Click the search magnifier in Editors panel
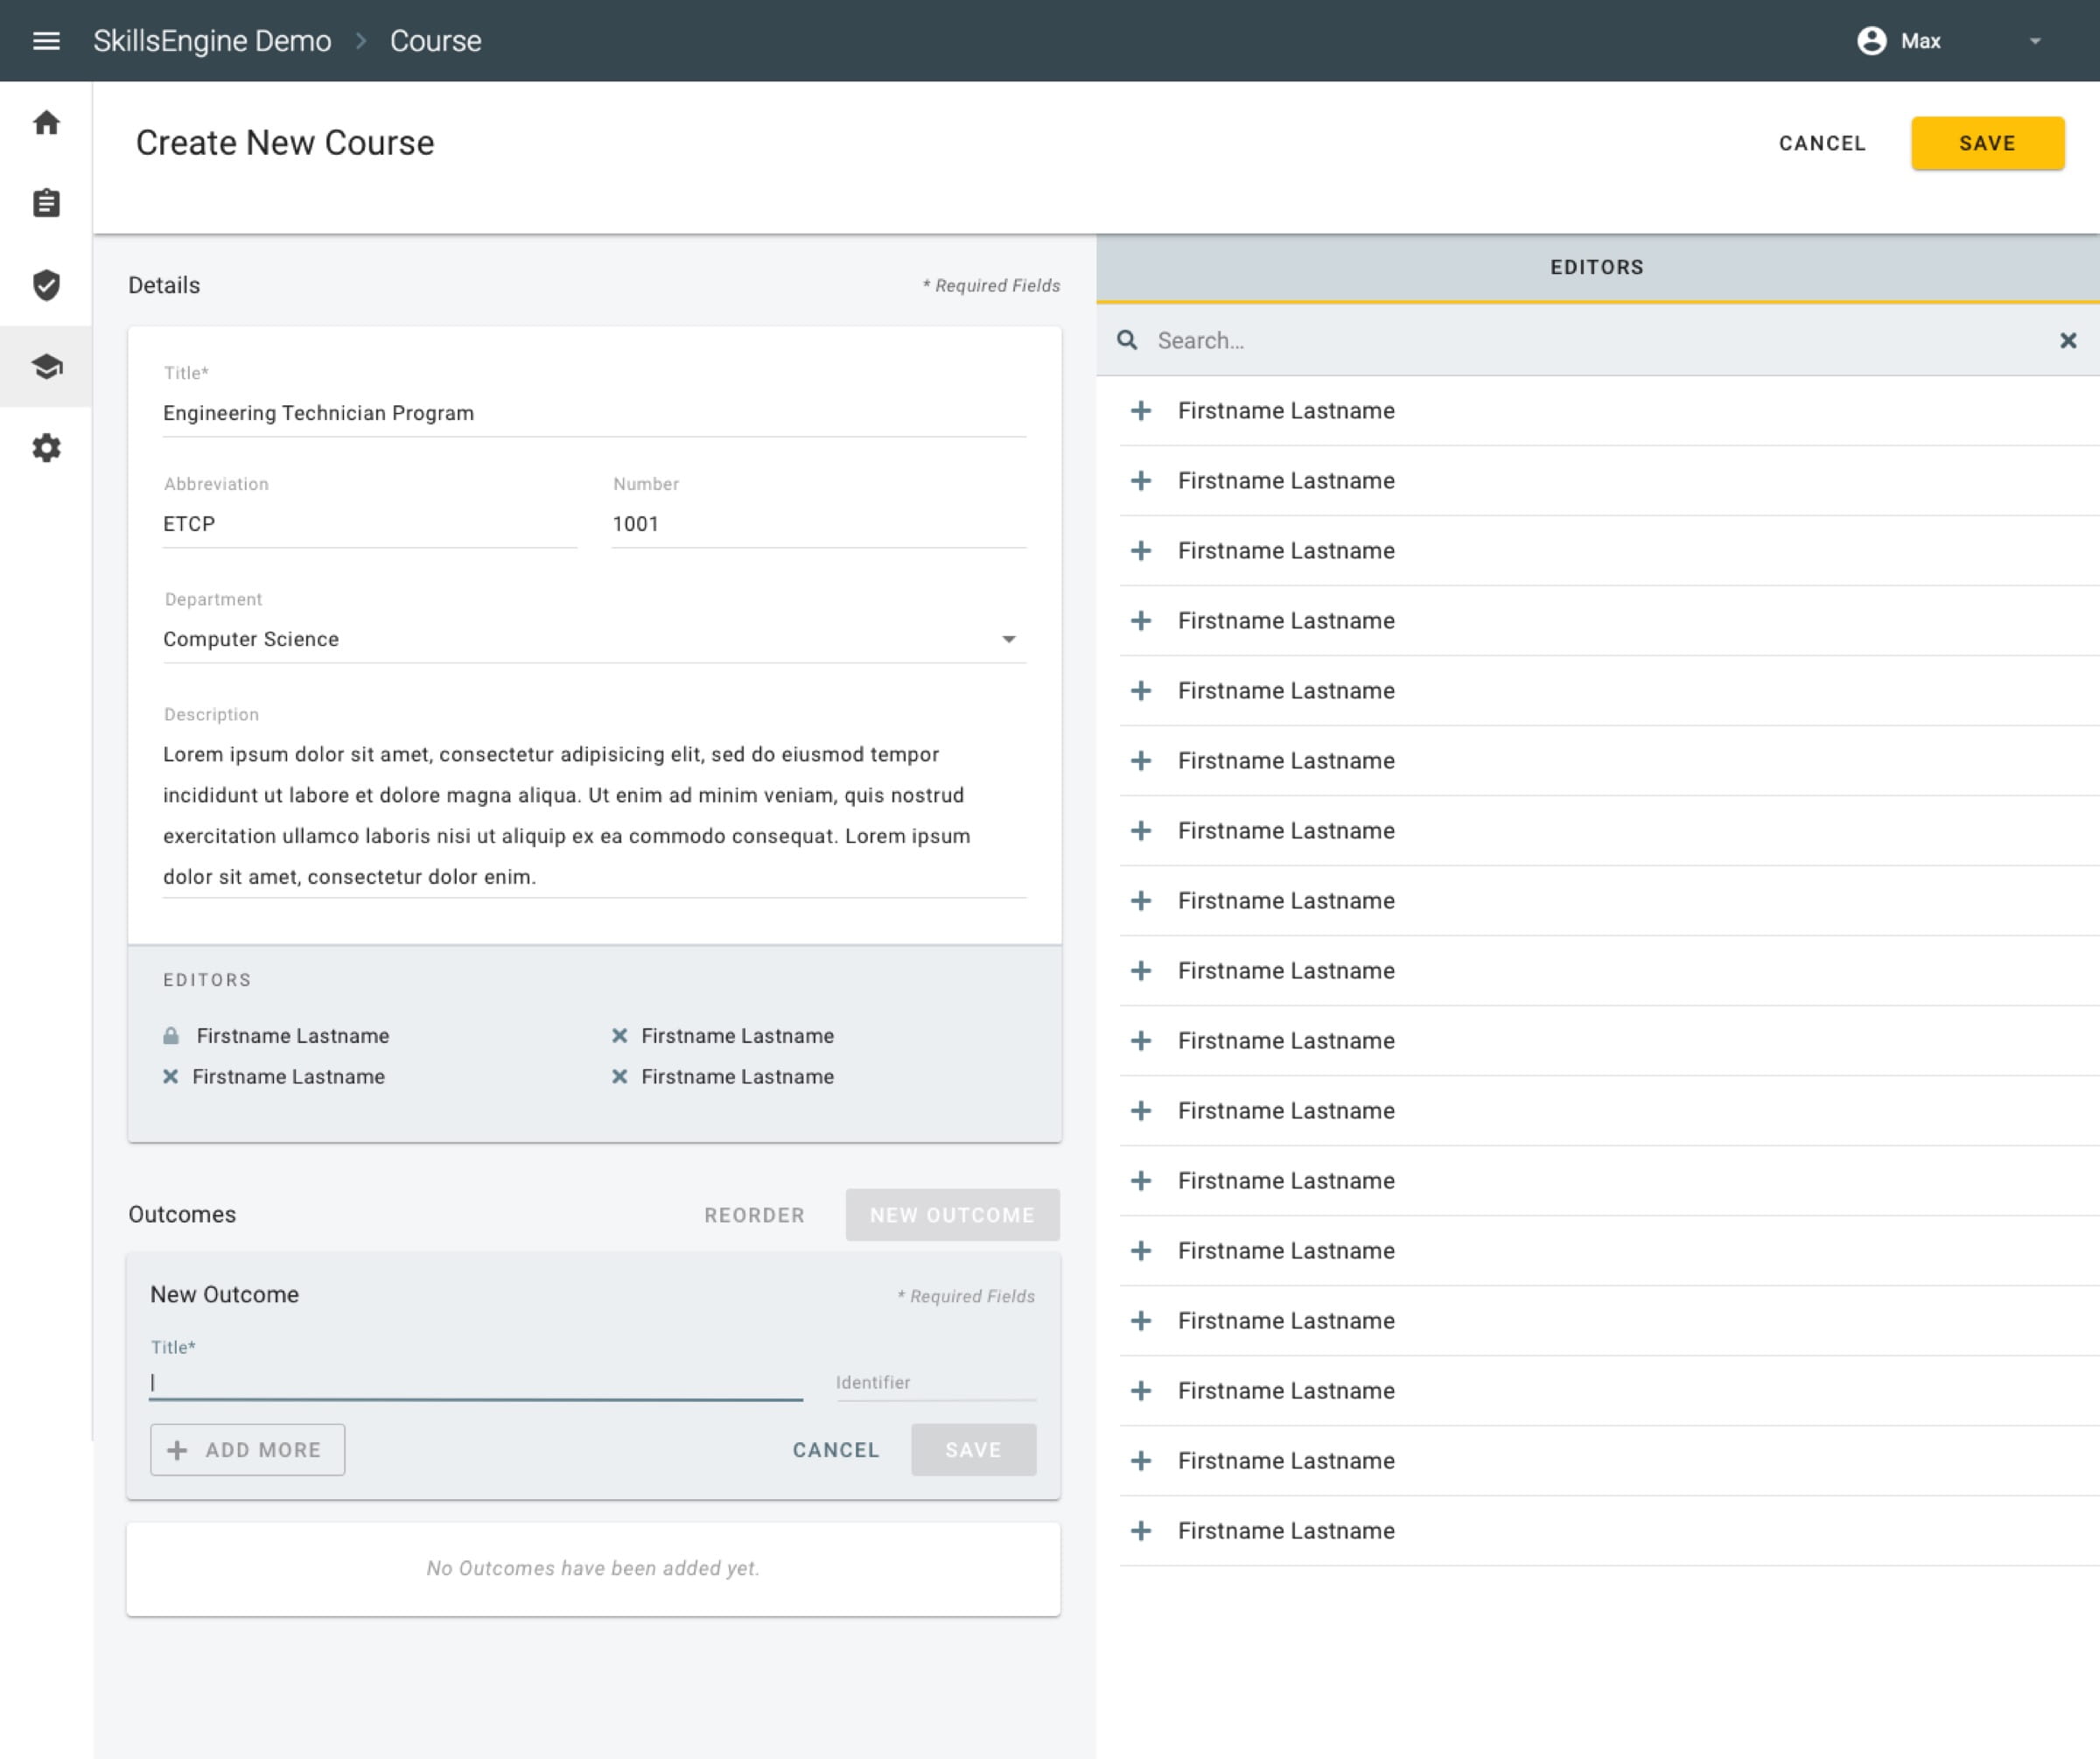This screenshot has width=2100, height=1759. (1127, 341)
